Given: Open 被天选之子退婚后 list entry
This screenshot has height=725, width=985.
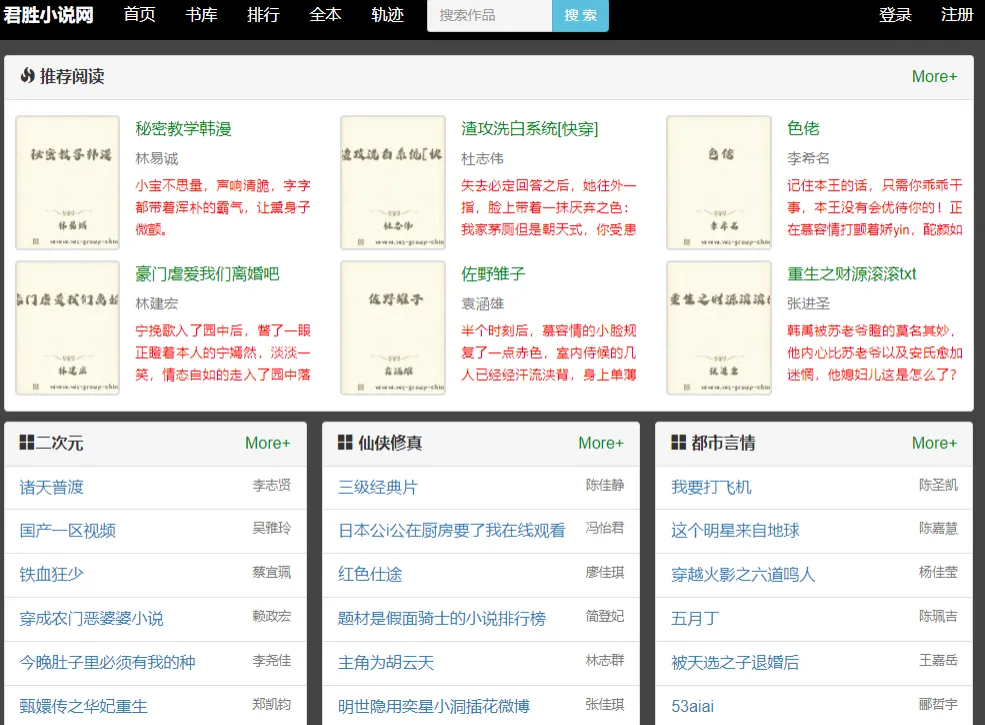Looking at the screenshot, I should tap(735, 662).
